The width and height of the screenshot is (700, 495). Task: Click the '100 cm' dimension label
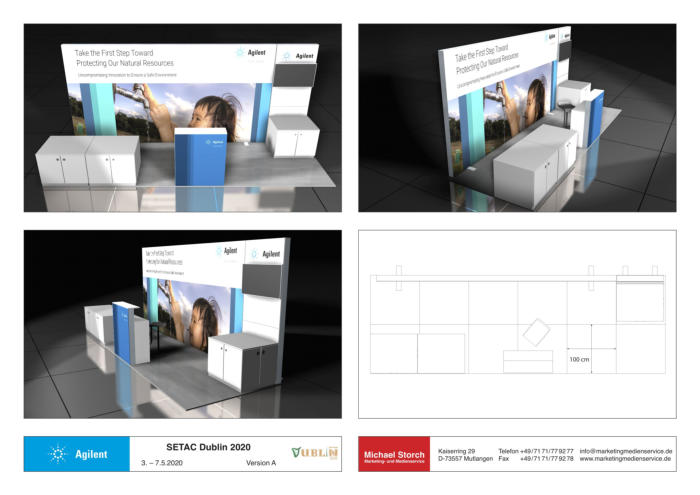pyautogui.click(x=579, y=359)
